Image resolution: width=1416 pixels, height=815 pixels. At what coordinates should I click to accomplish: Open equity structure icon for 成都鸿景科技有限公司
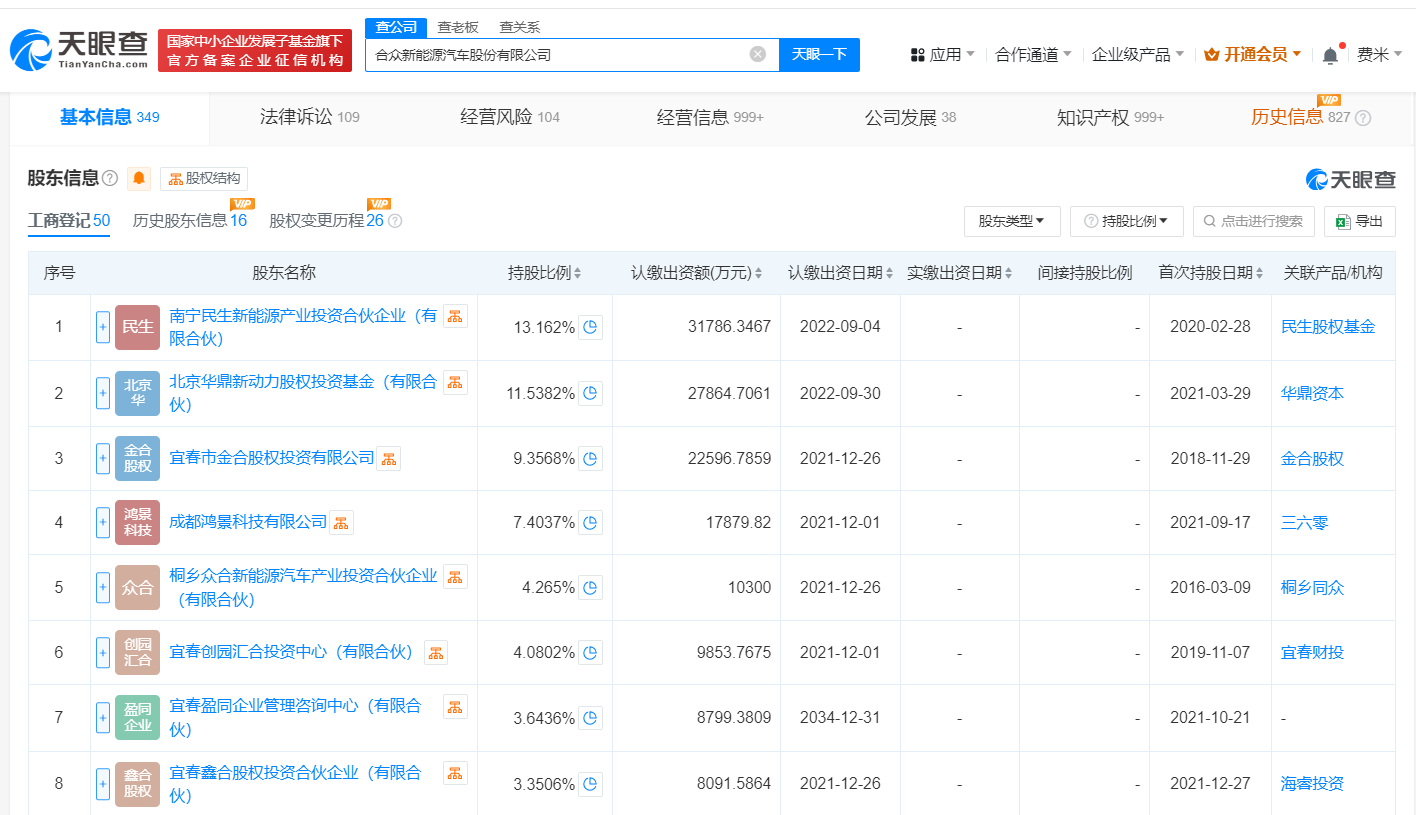341,522
